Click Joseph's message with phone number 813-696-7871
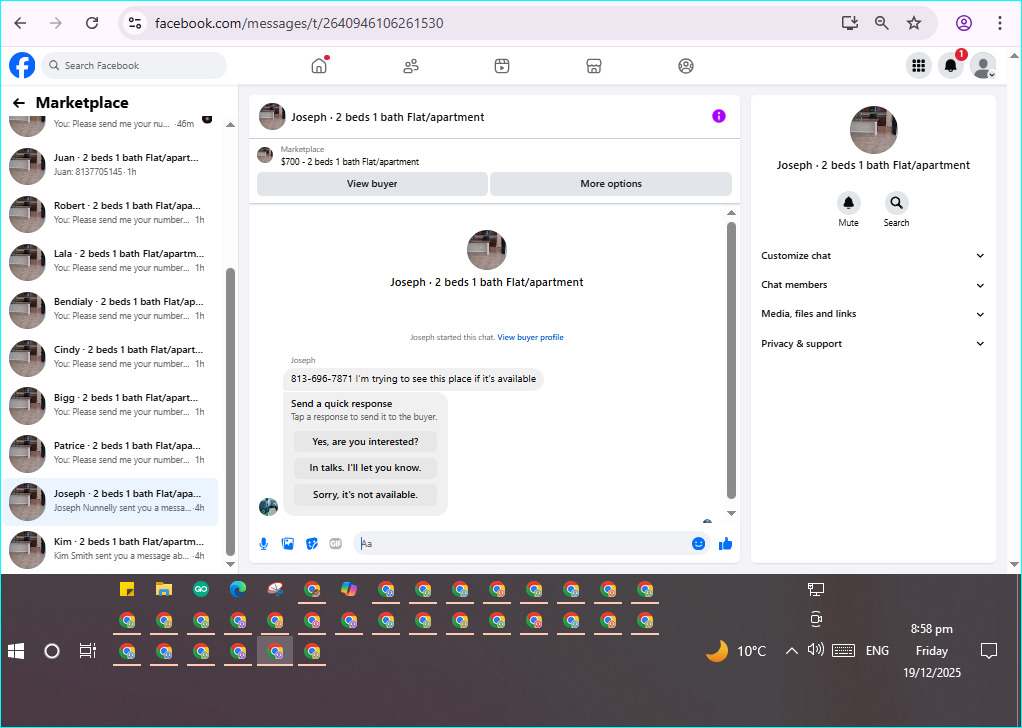1022x728 pixels. point(413,379)
